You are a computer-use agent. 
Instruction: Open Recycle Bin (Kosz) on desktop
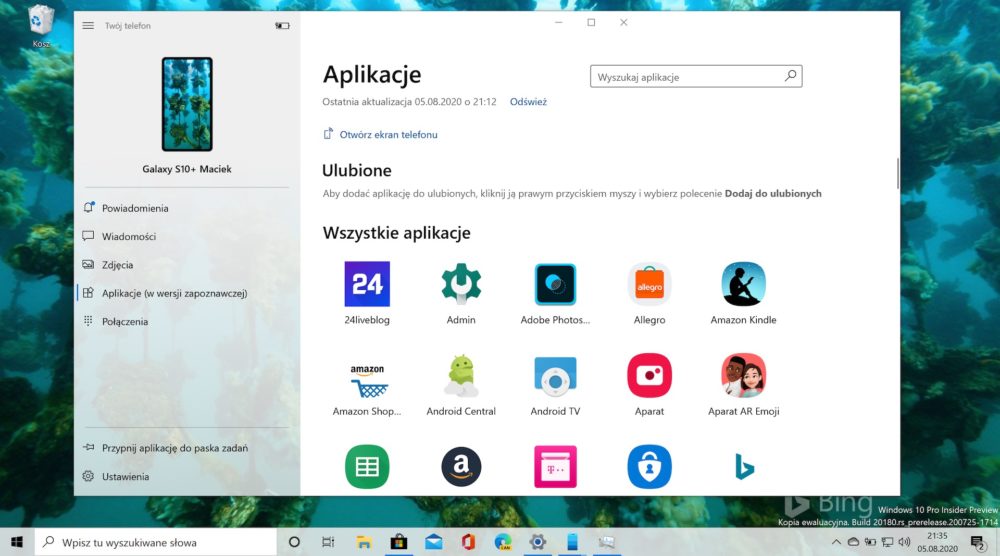(x=40, y=26)
